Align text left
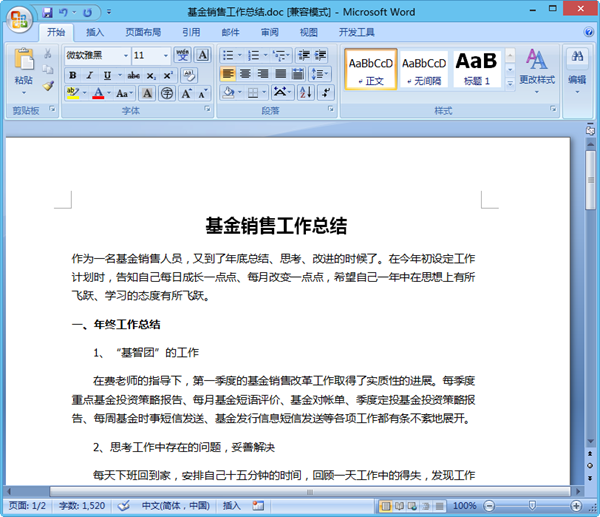The image size is (600, 517). (x=228, y=73)
